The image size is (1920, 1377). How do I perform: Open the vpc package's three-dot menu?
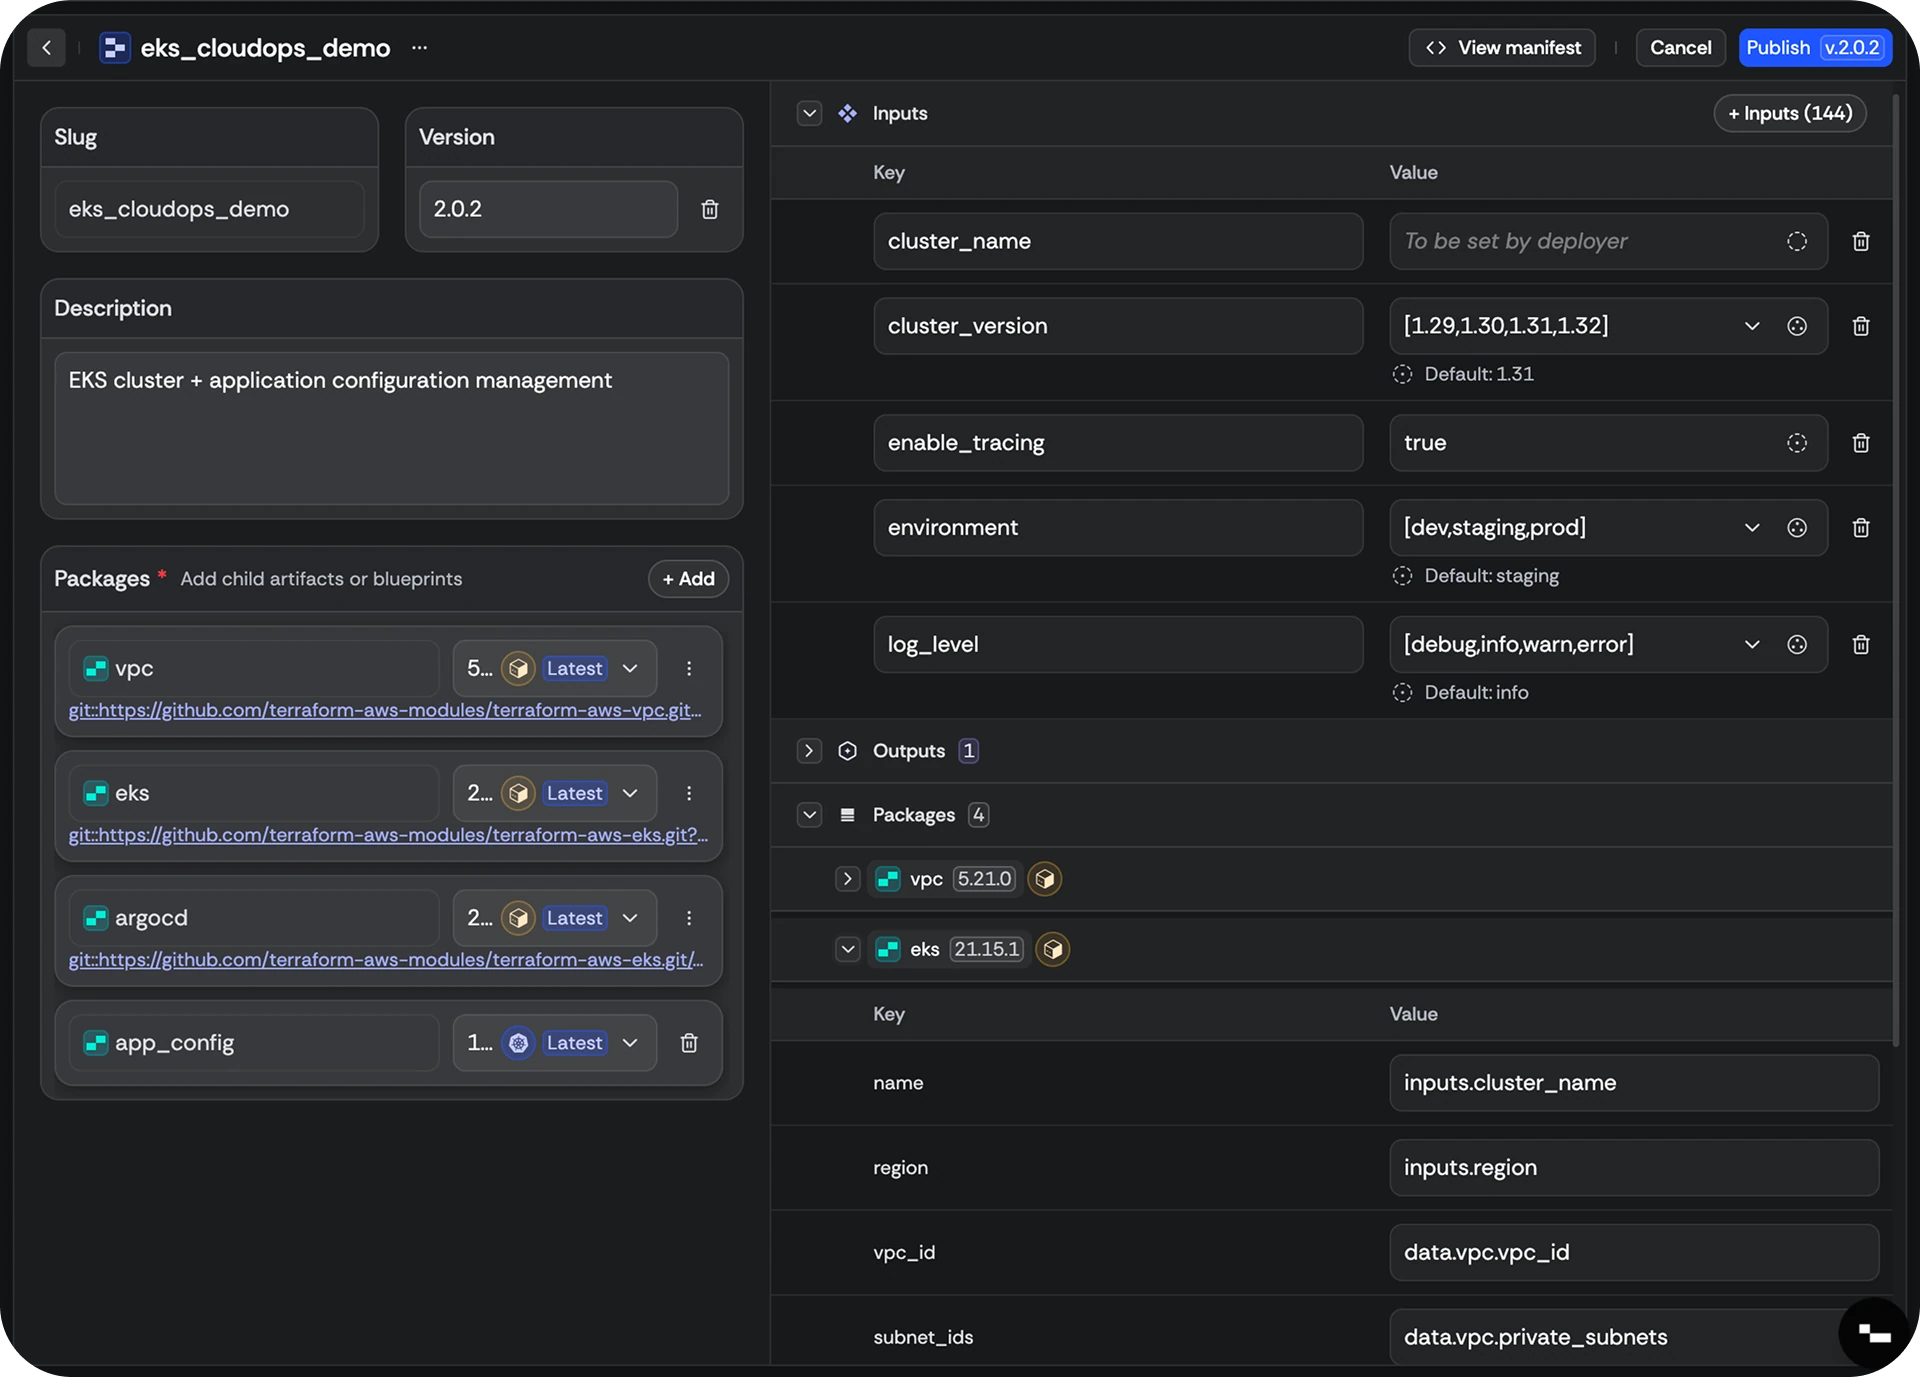(x=689, y=668)
